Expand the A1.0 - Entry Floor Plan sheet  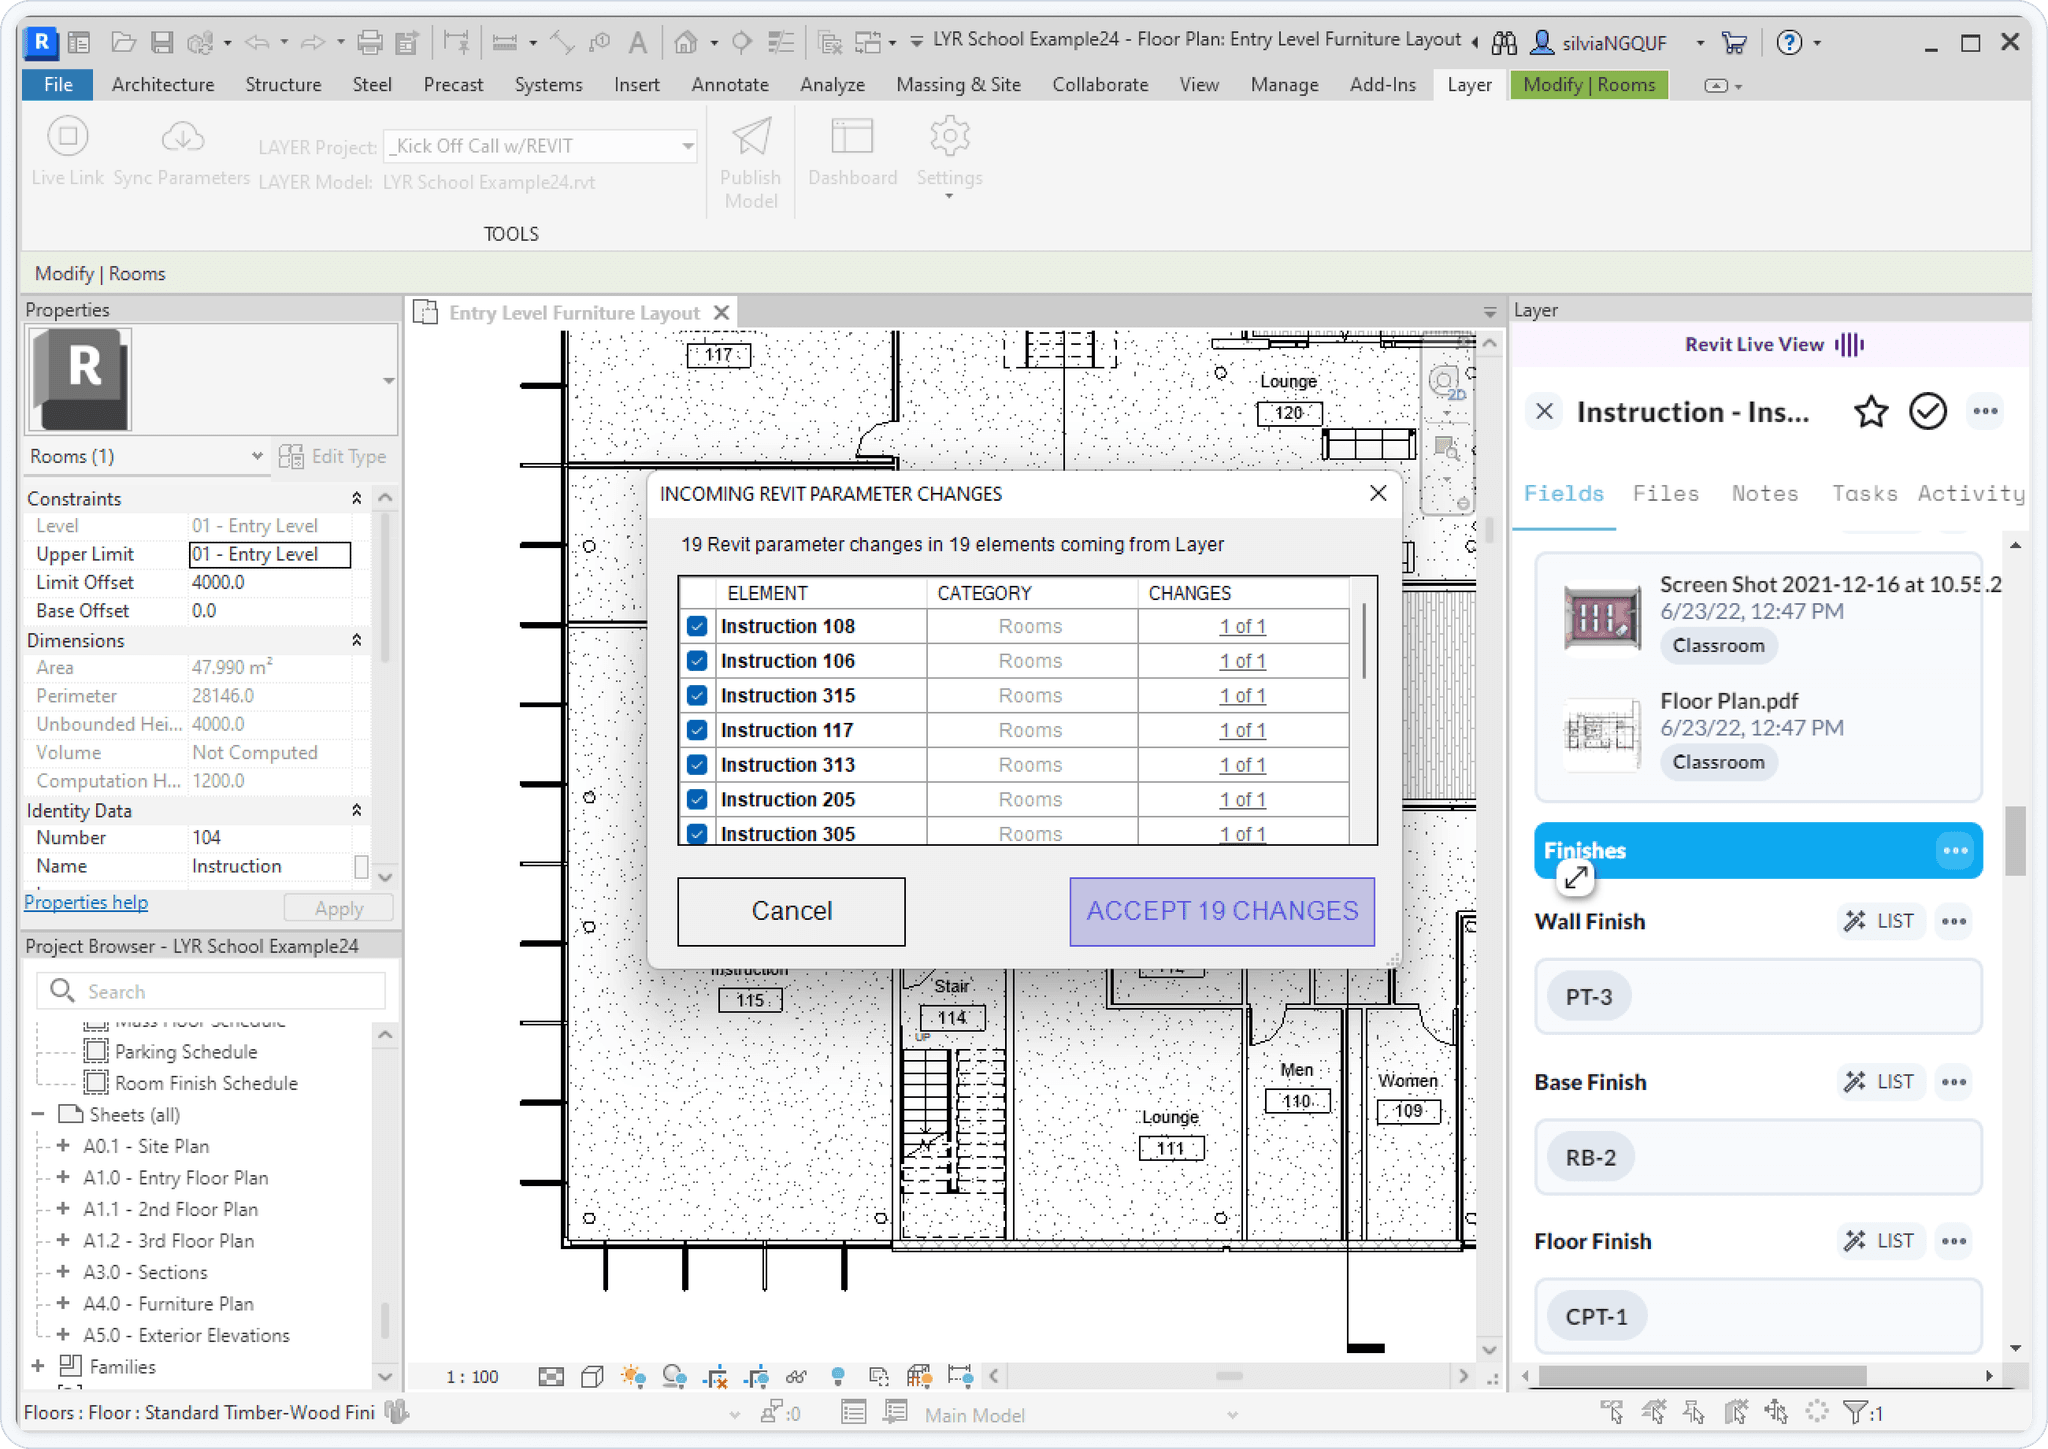64,1177
